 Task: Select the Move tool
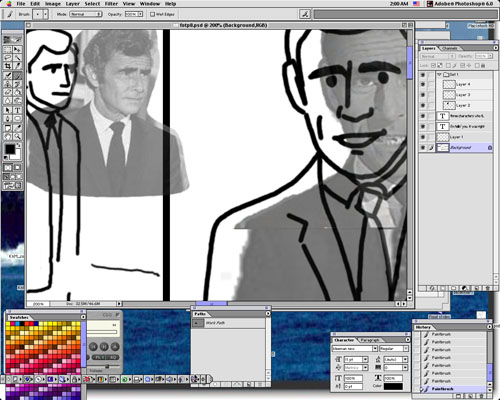coord(17,49)
